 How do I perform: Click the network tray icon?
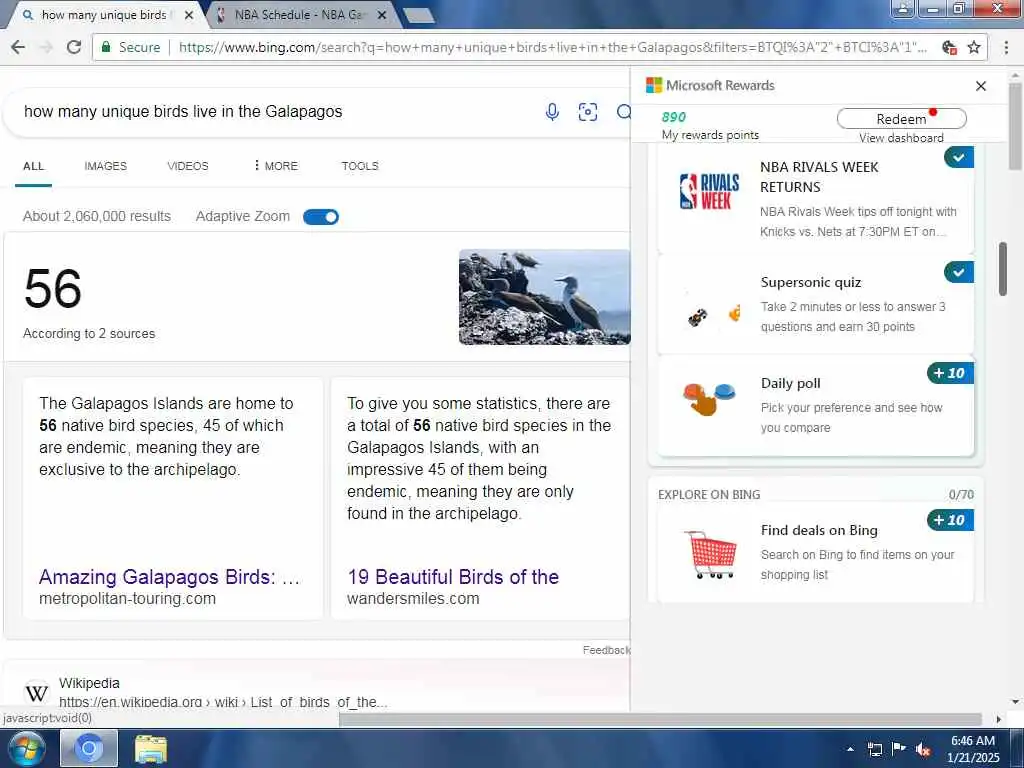[874, 749]
